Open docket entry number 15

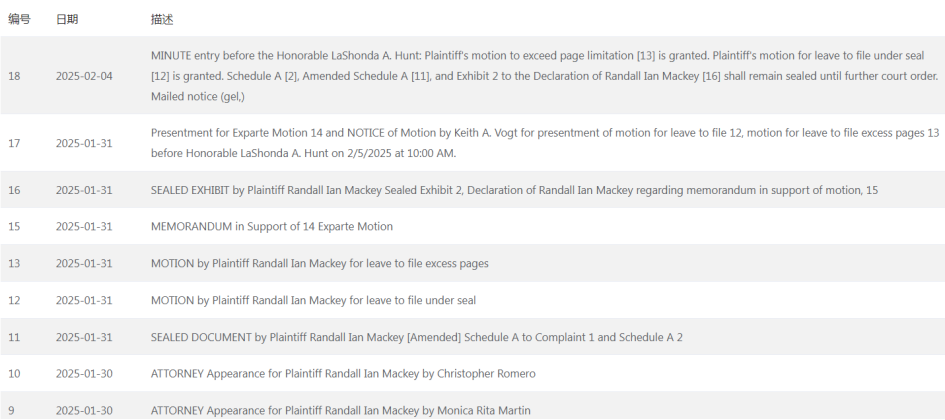coord(14,227)
